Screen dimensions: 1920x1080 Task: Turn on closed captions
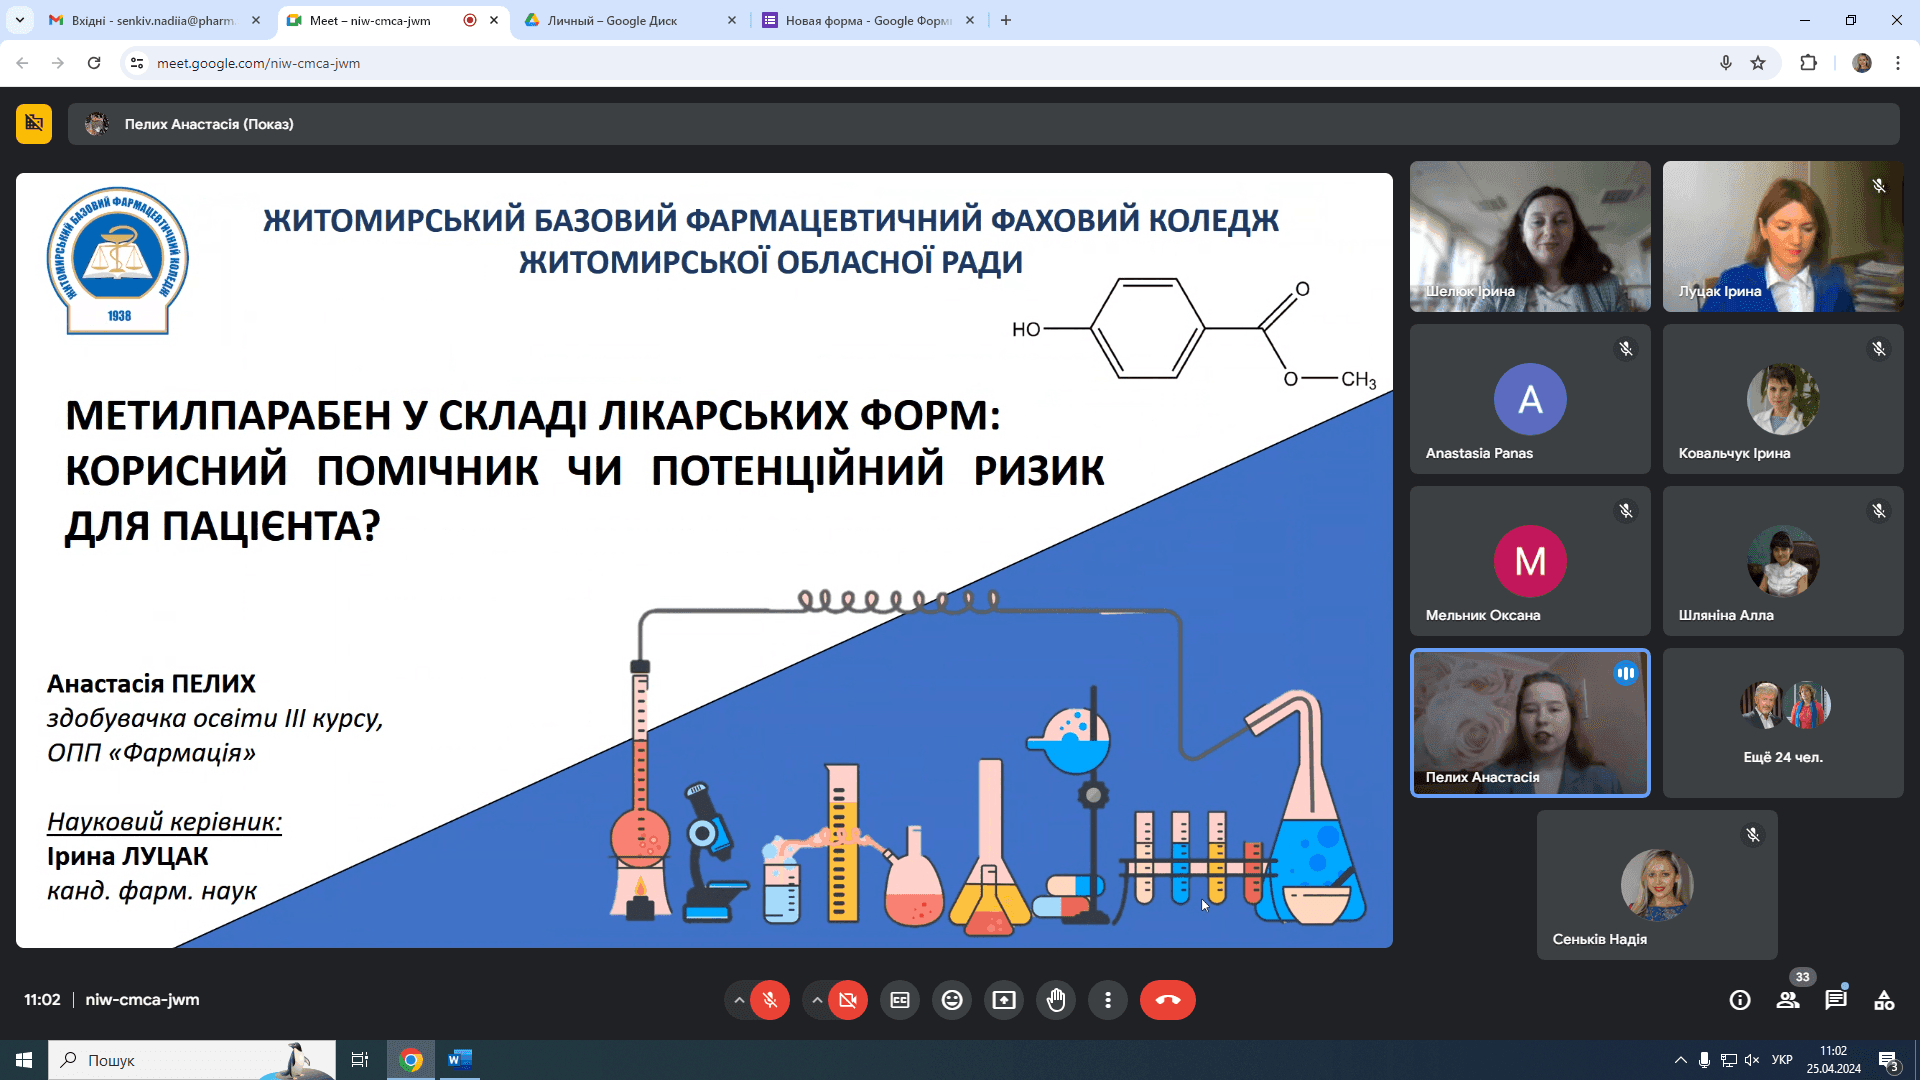tap(900, 1000)
